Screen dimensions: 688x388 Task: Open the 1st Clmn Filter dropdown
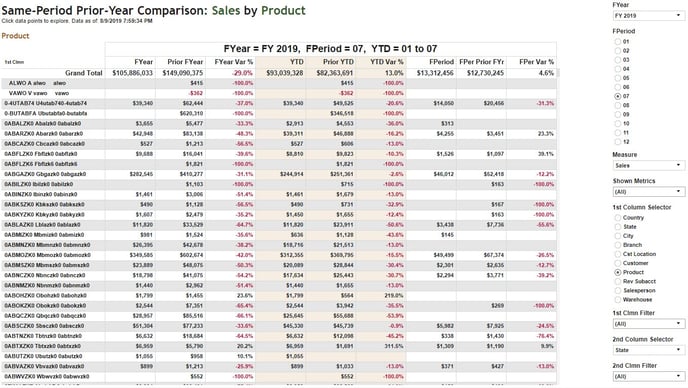coord(649,324)
